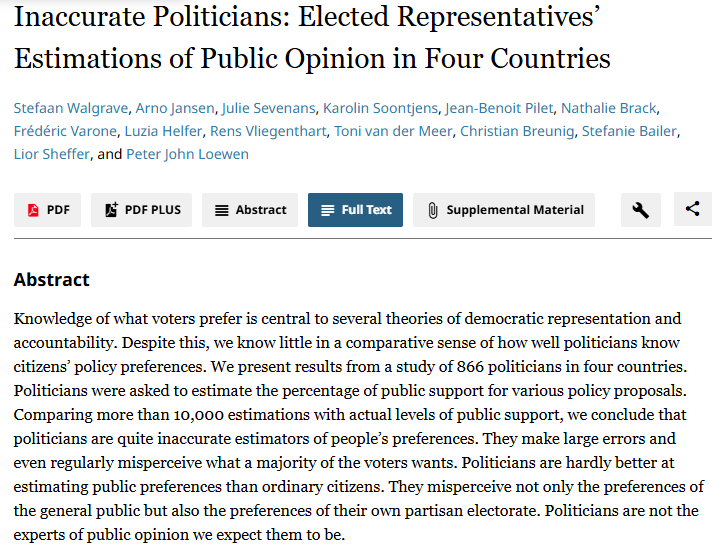Click the wrench tools icon
Viewport: 722px width, 558px height.
pos(641,210)
